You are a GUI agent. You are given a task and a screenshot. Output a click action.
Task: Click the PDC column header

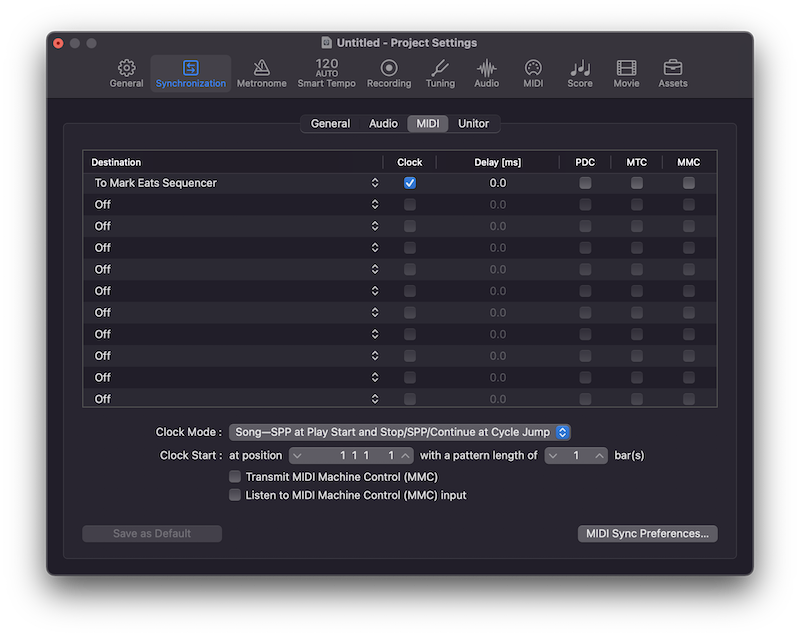point(585,162)
